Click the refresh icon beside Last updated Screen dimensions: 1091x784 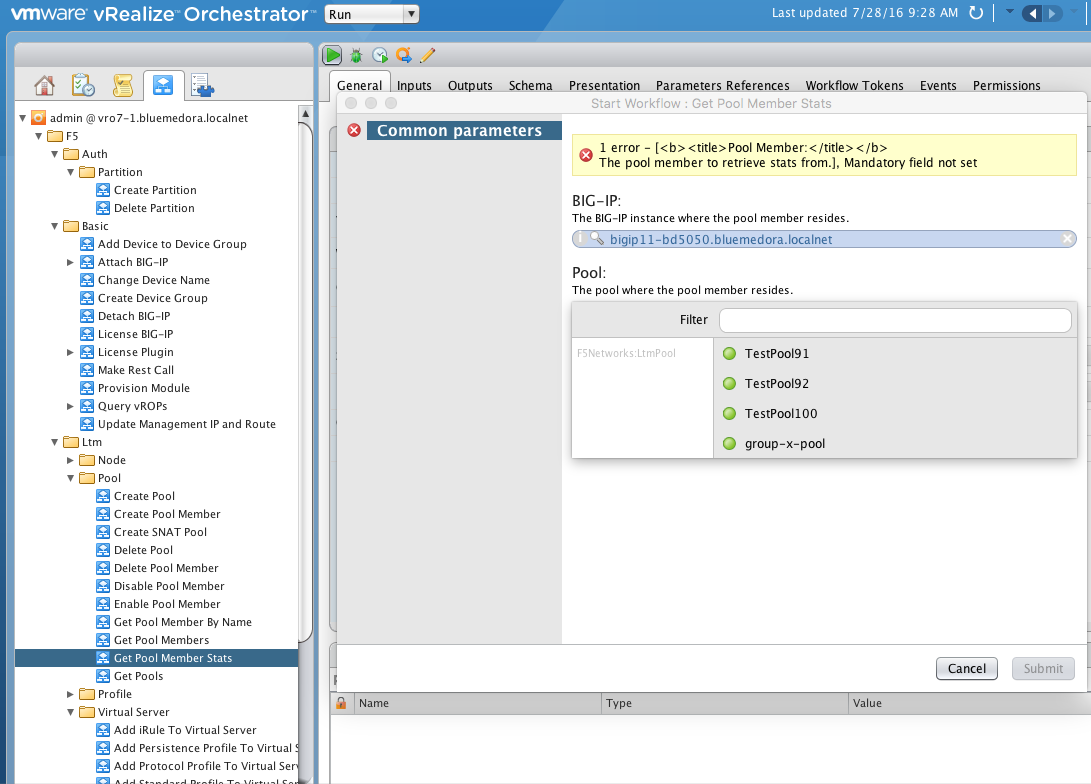pos(977,13)
